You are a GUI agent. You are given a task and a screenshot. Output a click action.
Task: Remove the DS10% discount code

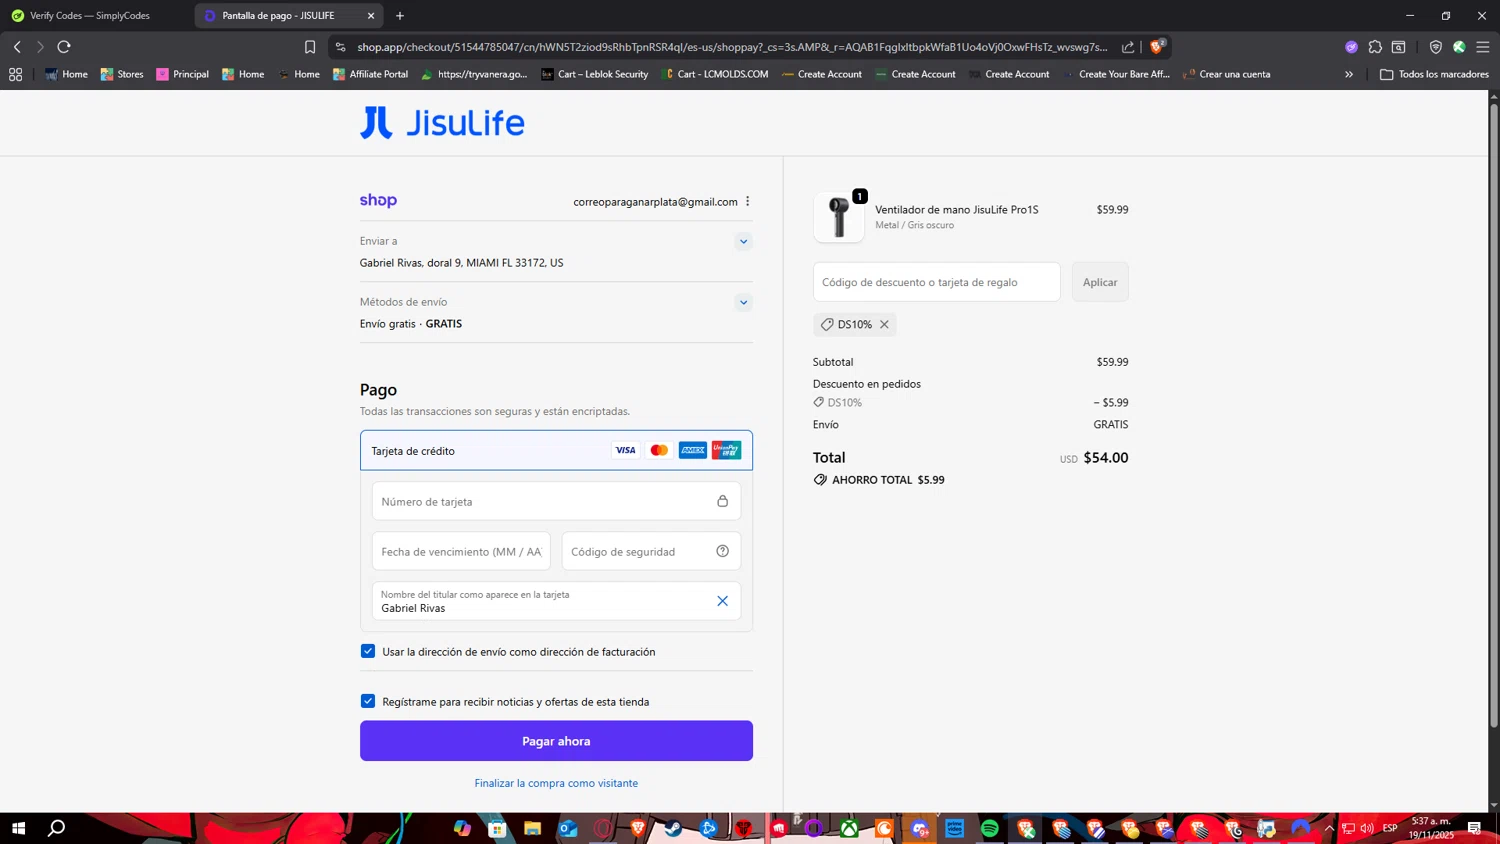pyautogui.click(x=884, y=324)
